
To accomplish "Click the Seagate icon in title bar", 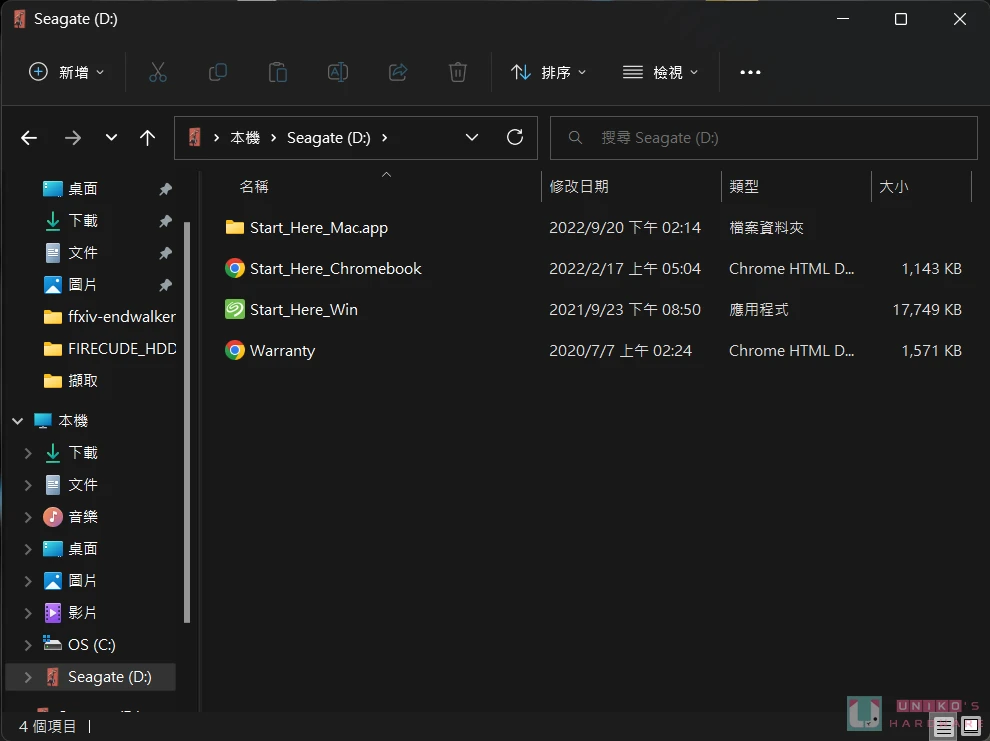I will pyautogui.click(x=20, y=19).
